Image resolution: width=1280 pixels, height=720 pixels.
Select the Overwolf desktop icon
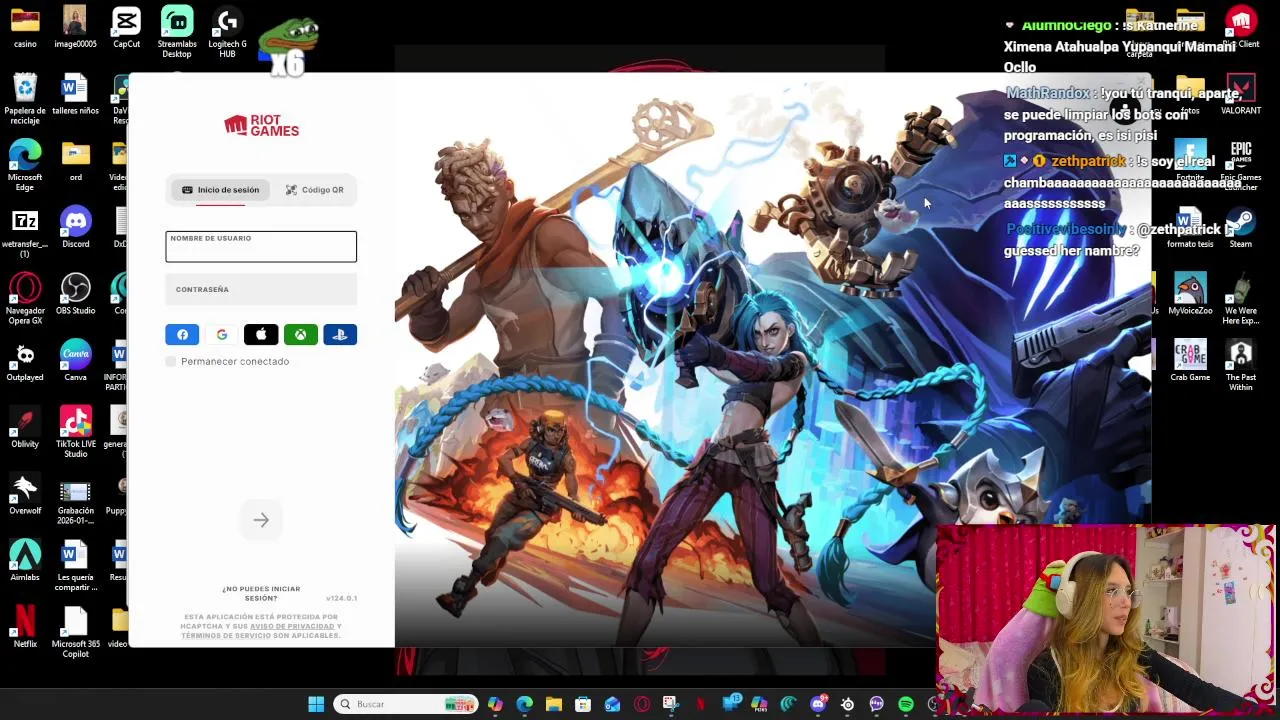coord(25,495)
